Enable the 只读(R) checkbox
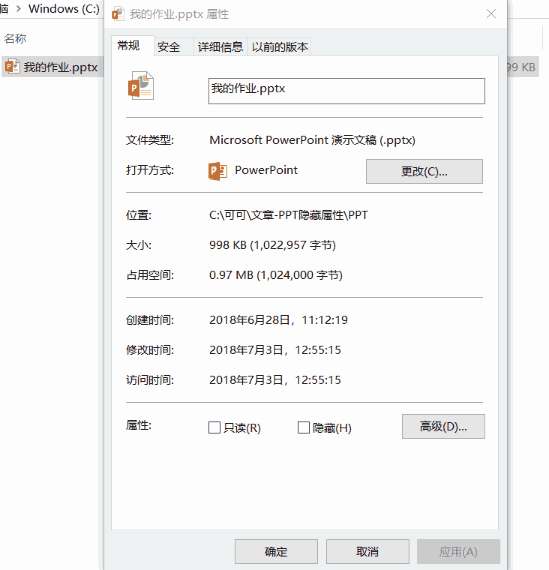The image size is (549, 570). [x=215, y=428]
